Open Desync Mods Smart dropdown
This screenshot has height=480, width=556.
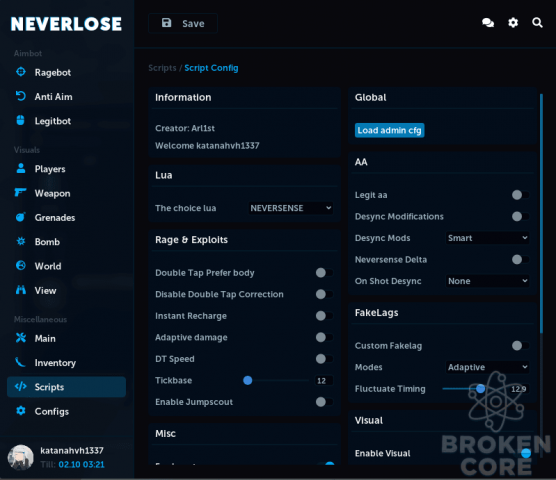click(488, 238)
